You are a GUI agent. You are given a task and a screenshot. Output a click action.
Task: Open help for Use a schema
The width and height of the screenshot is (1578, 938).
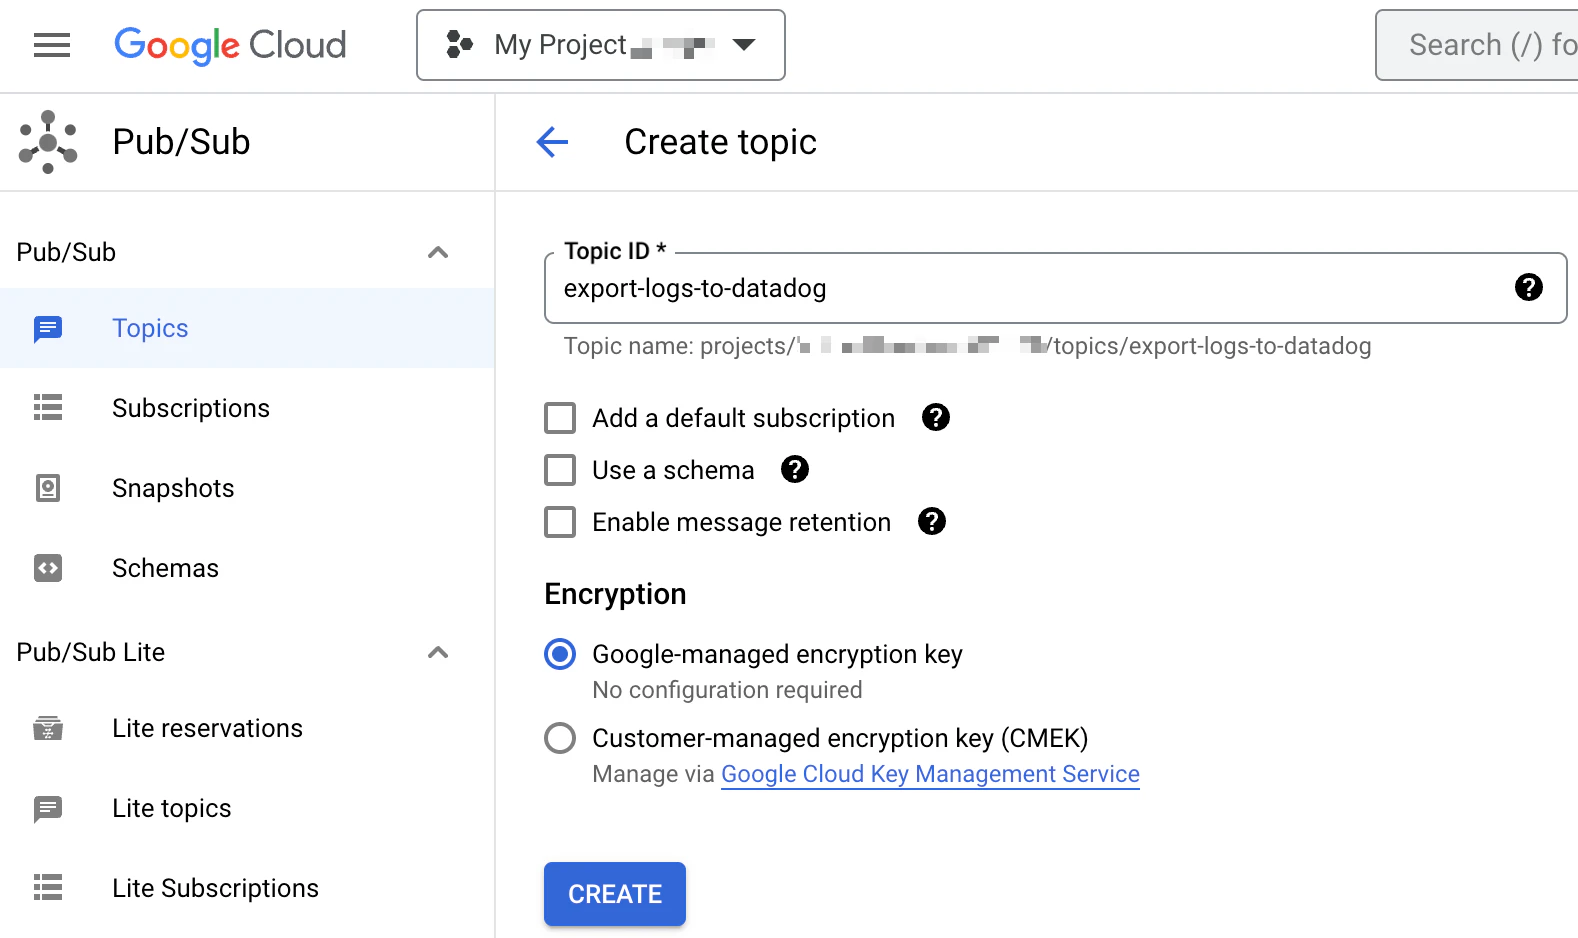click(795, 469)
